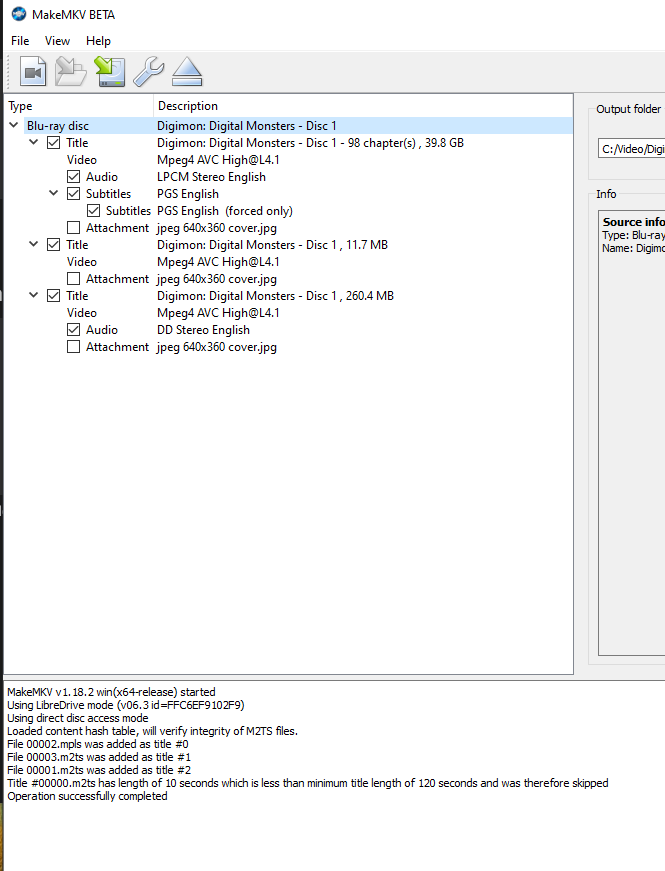Screen dimensions: 665x871
Task: Uncheck the LPCM Stereo English Audio checkbox
Action: click(x=73, y=177)
